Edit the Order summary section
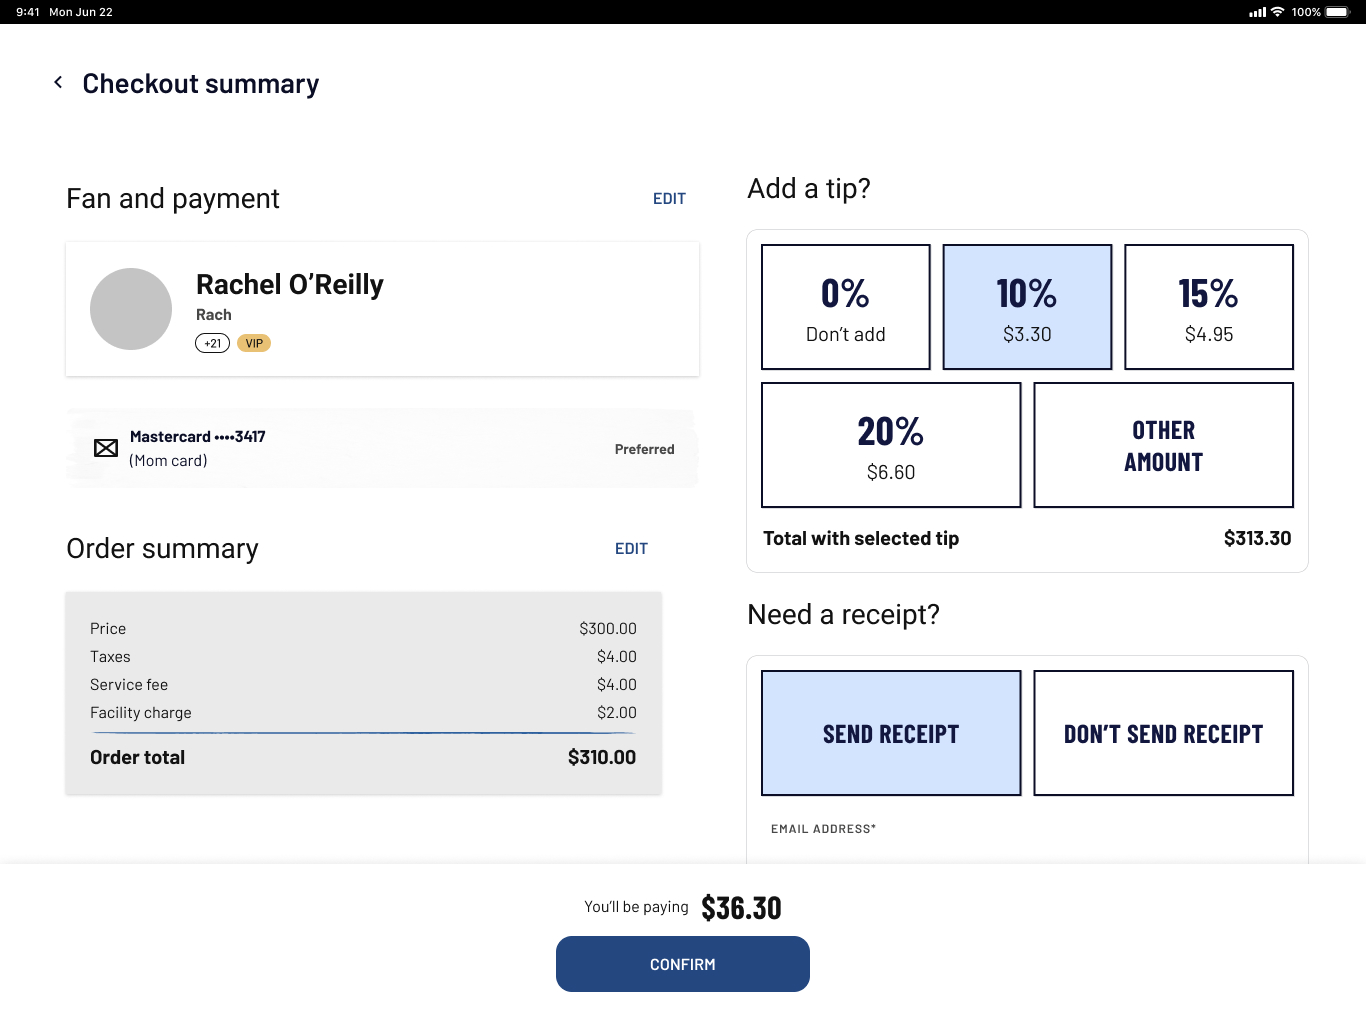This screenshot has width=1366, height=1024. pos(631,549)
